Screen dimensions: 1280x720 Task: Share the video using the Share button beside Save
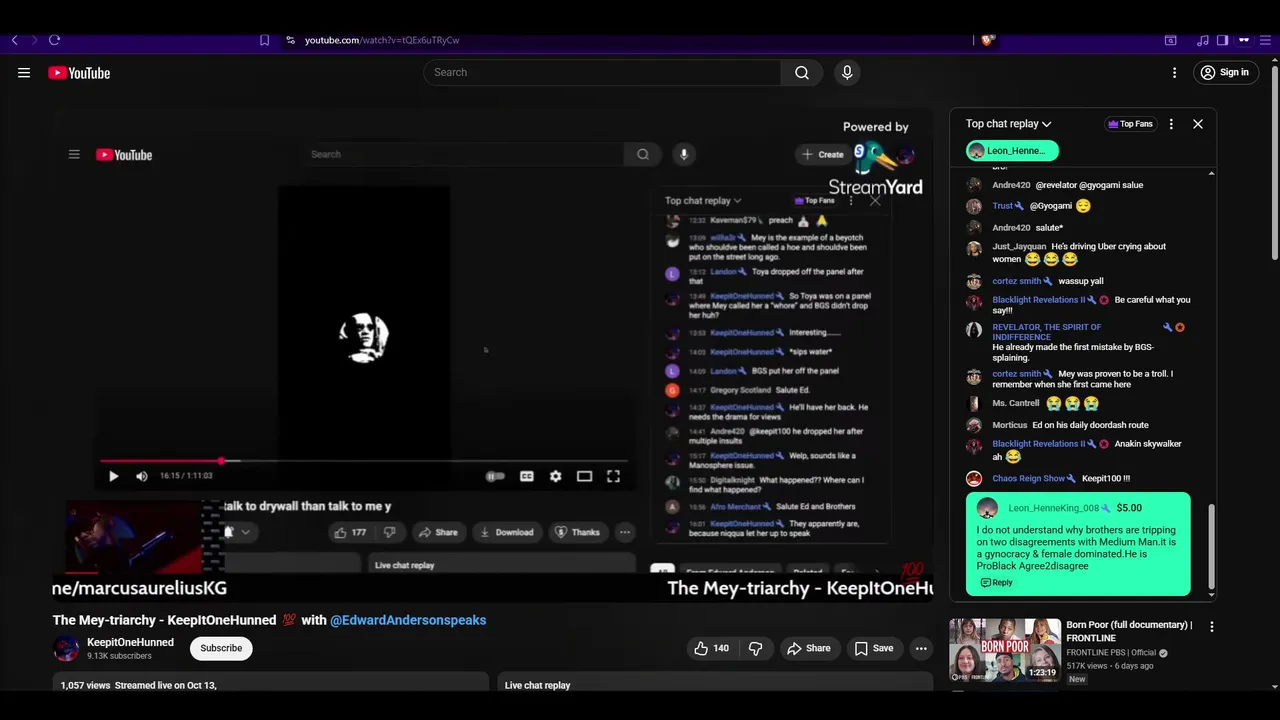[808, 648]
